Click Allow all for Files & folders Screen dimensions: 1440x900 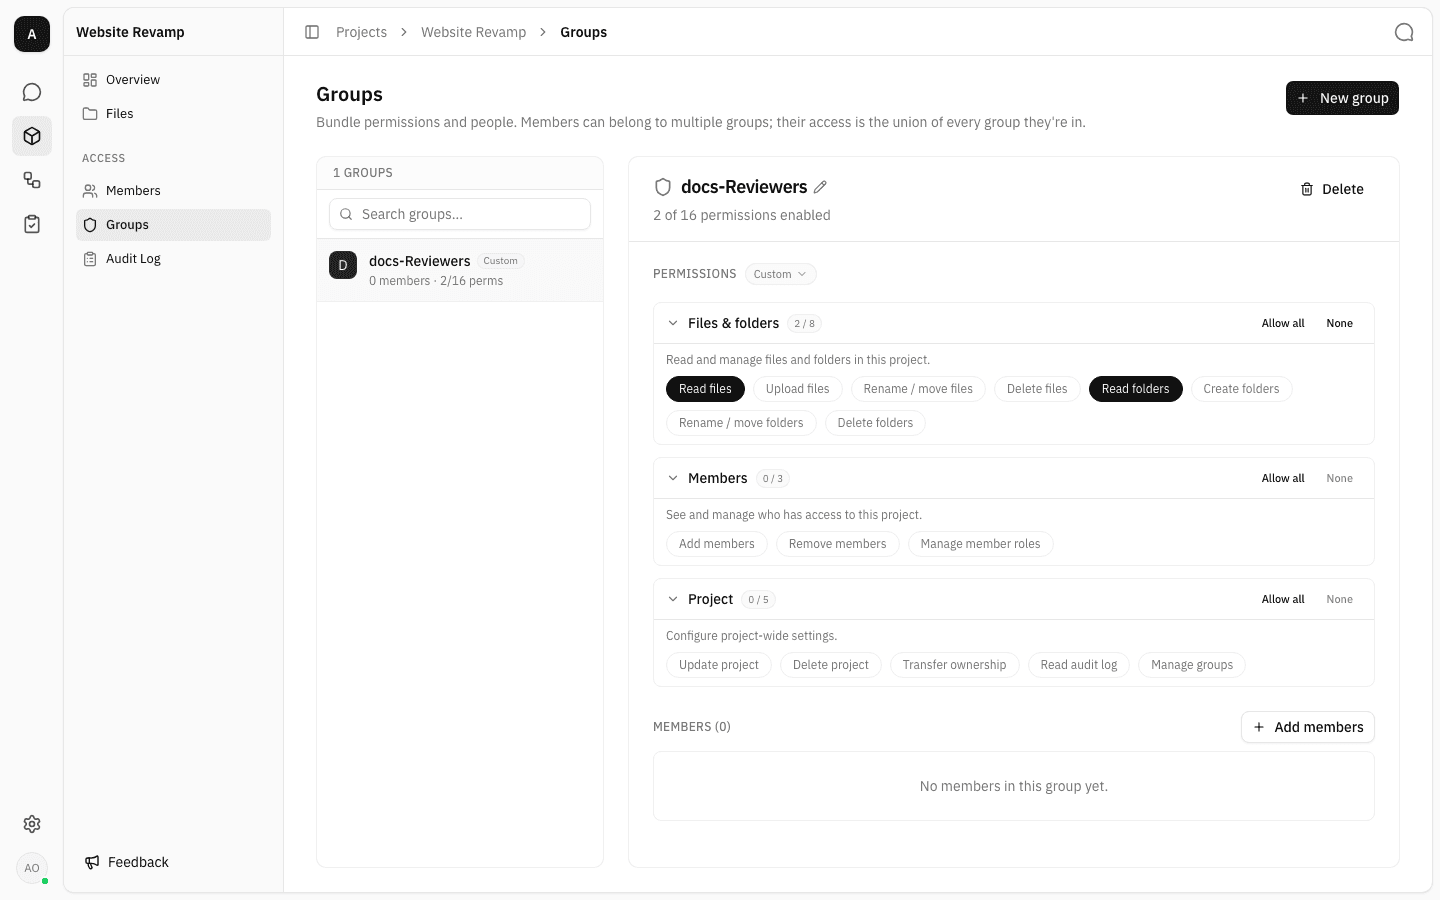pyautogui.click(x=1283, y=323)
